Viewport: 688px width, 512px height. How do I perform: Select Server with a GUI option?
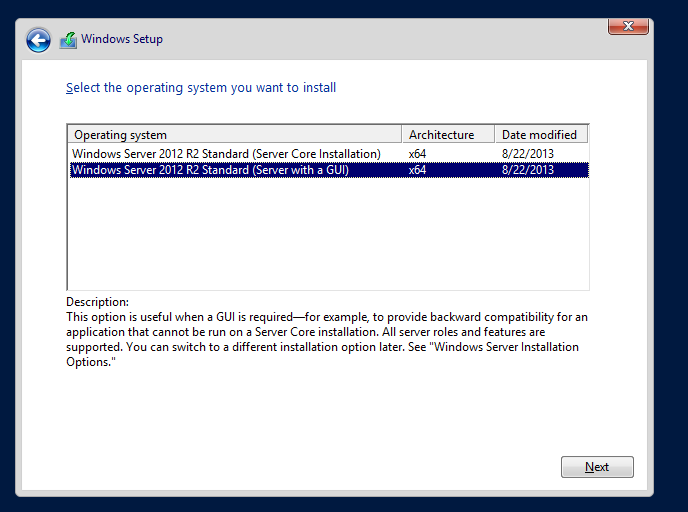[329, 170]
